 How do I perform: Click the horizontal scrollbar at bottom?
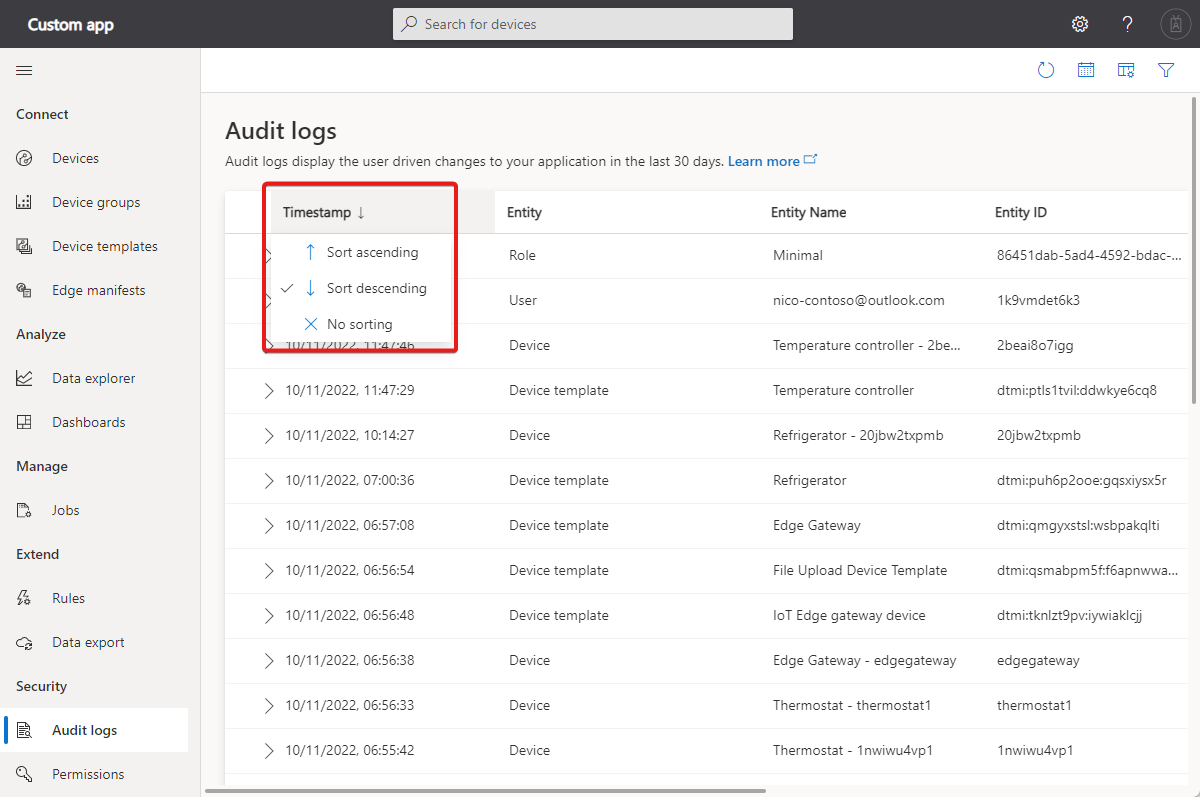[485, 790]
